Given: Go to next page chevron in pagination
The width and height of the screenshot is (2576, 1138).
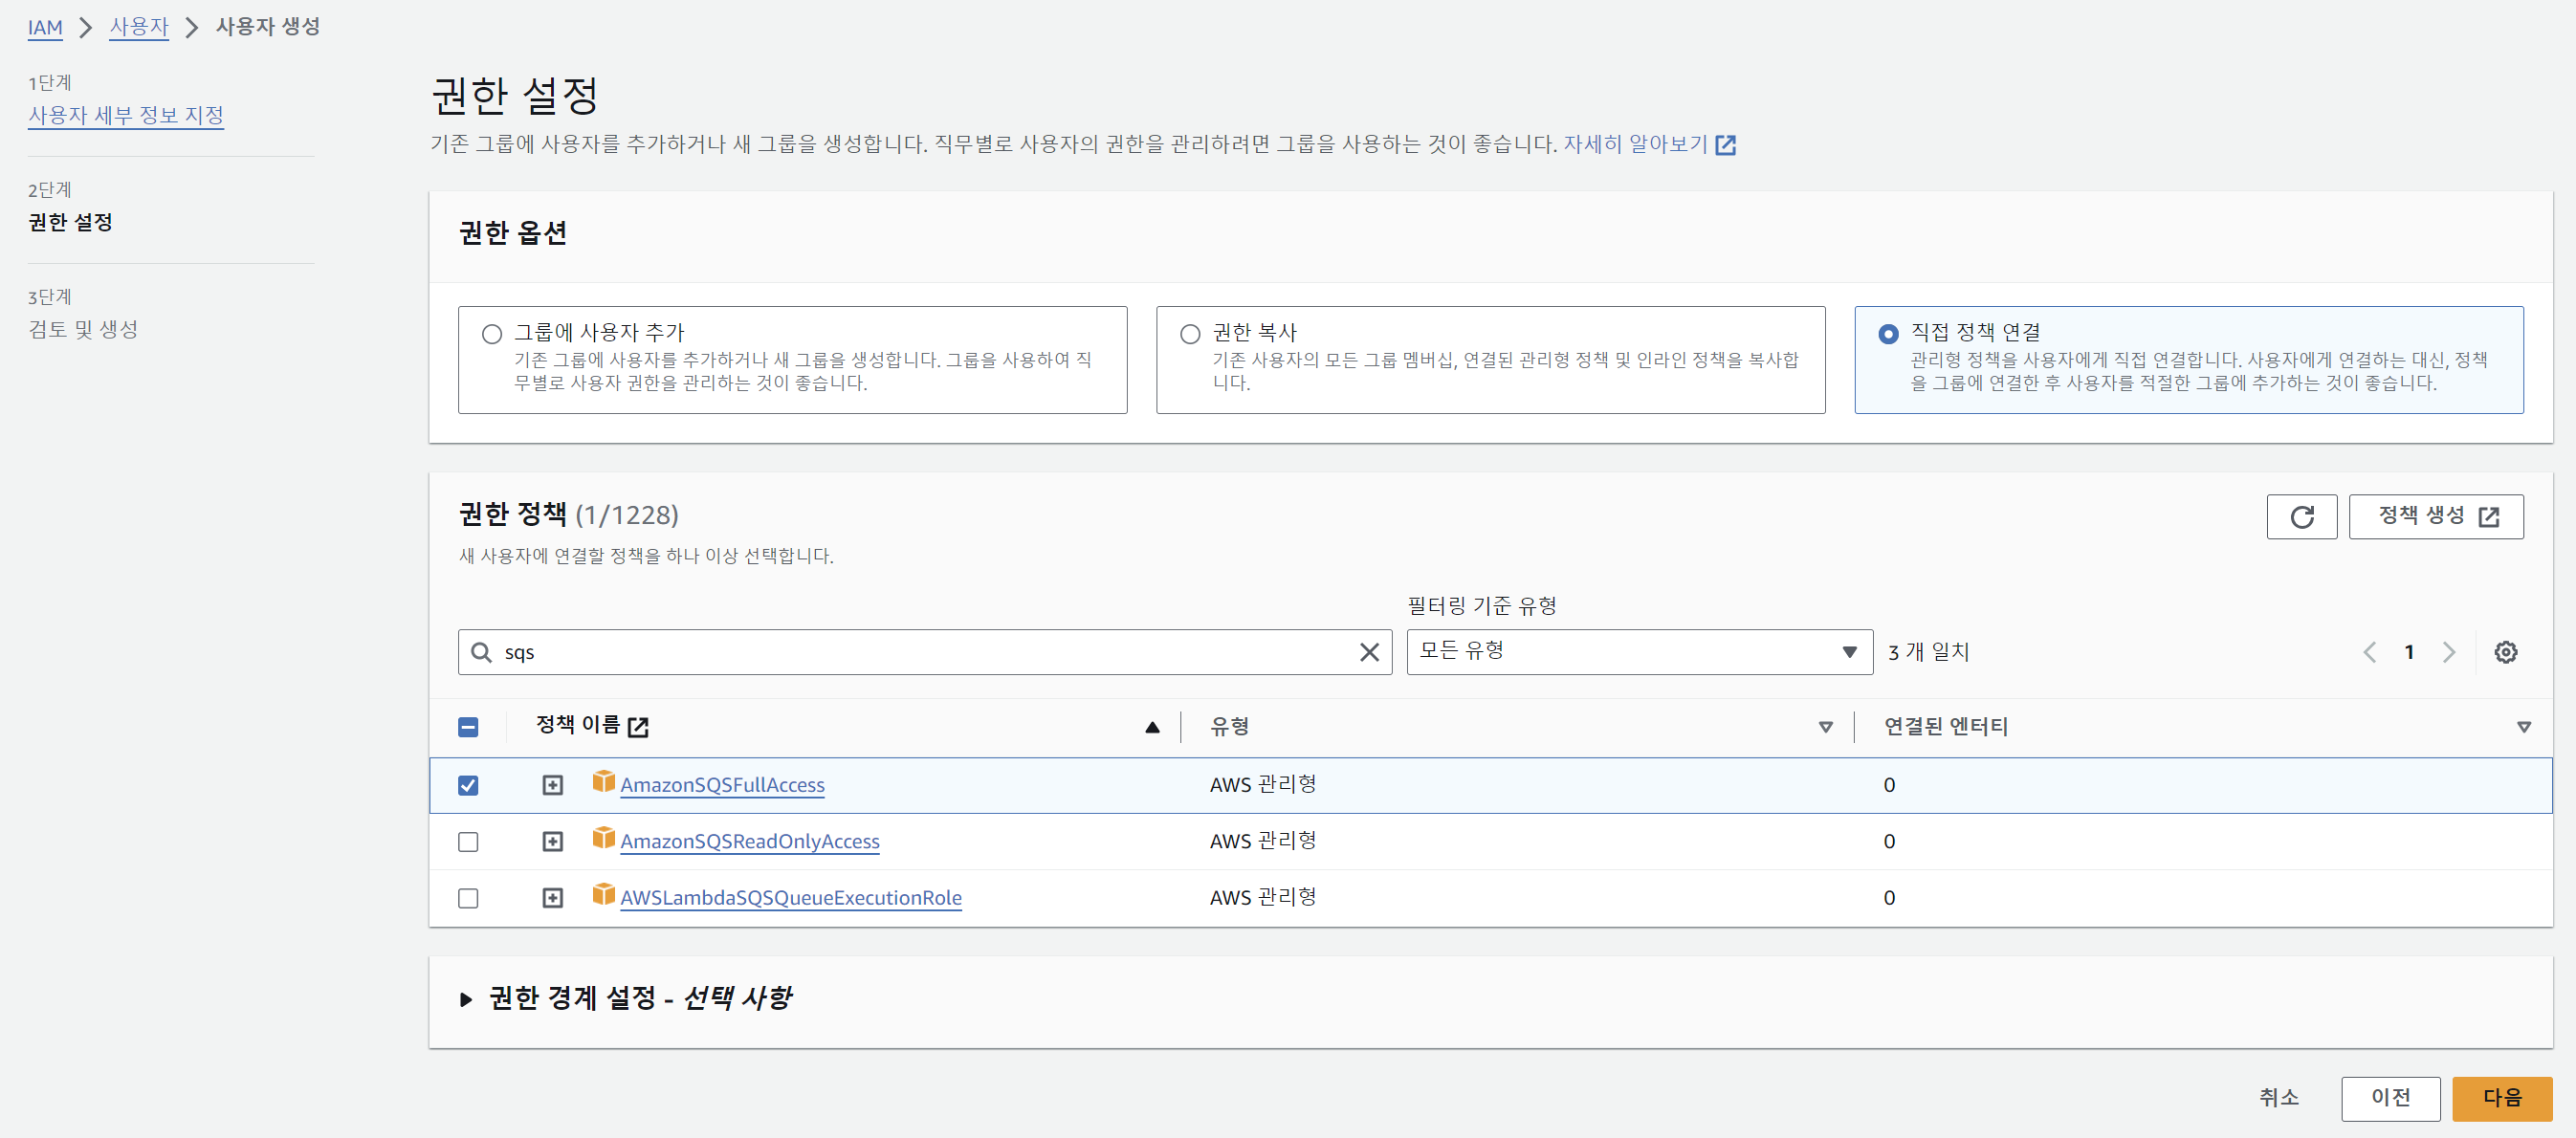Looking at the screenshot, I should pos(2449,652).
